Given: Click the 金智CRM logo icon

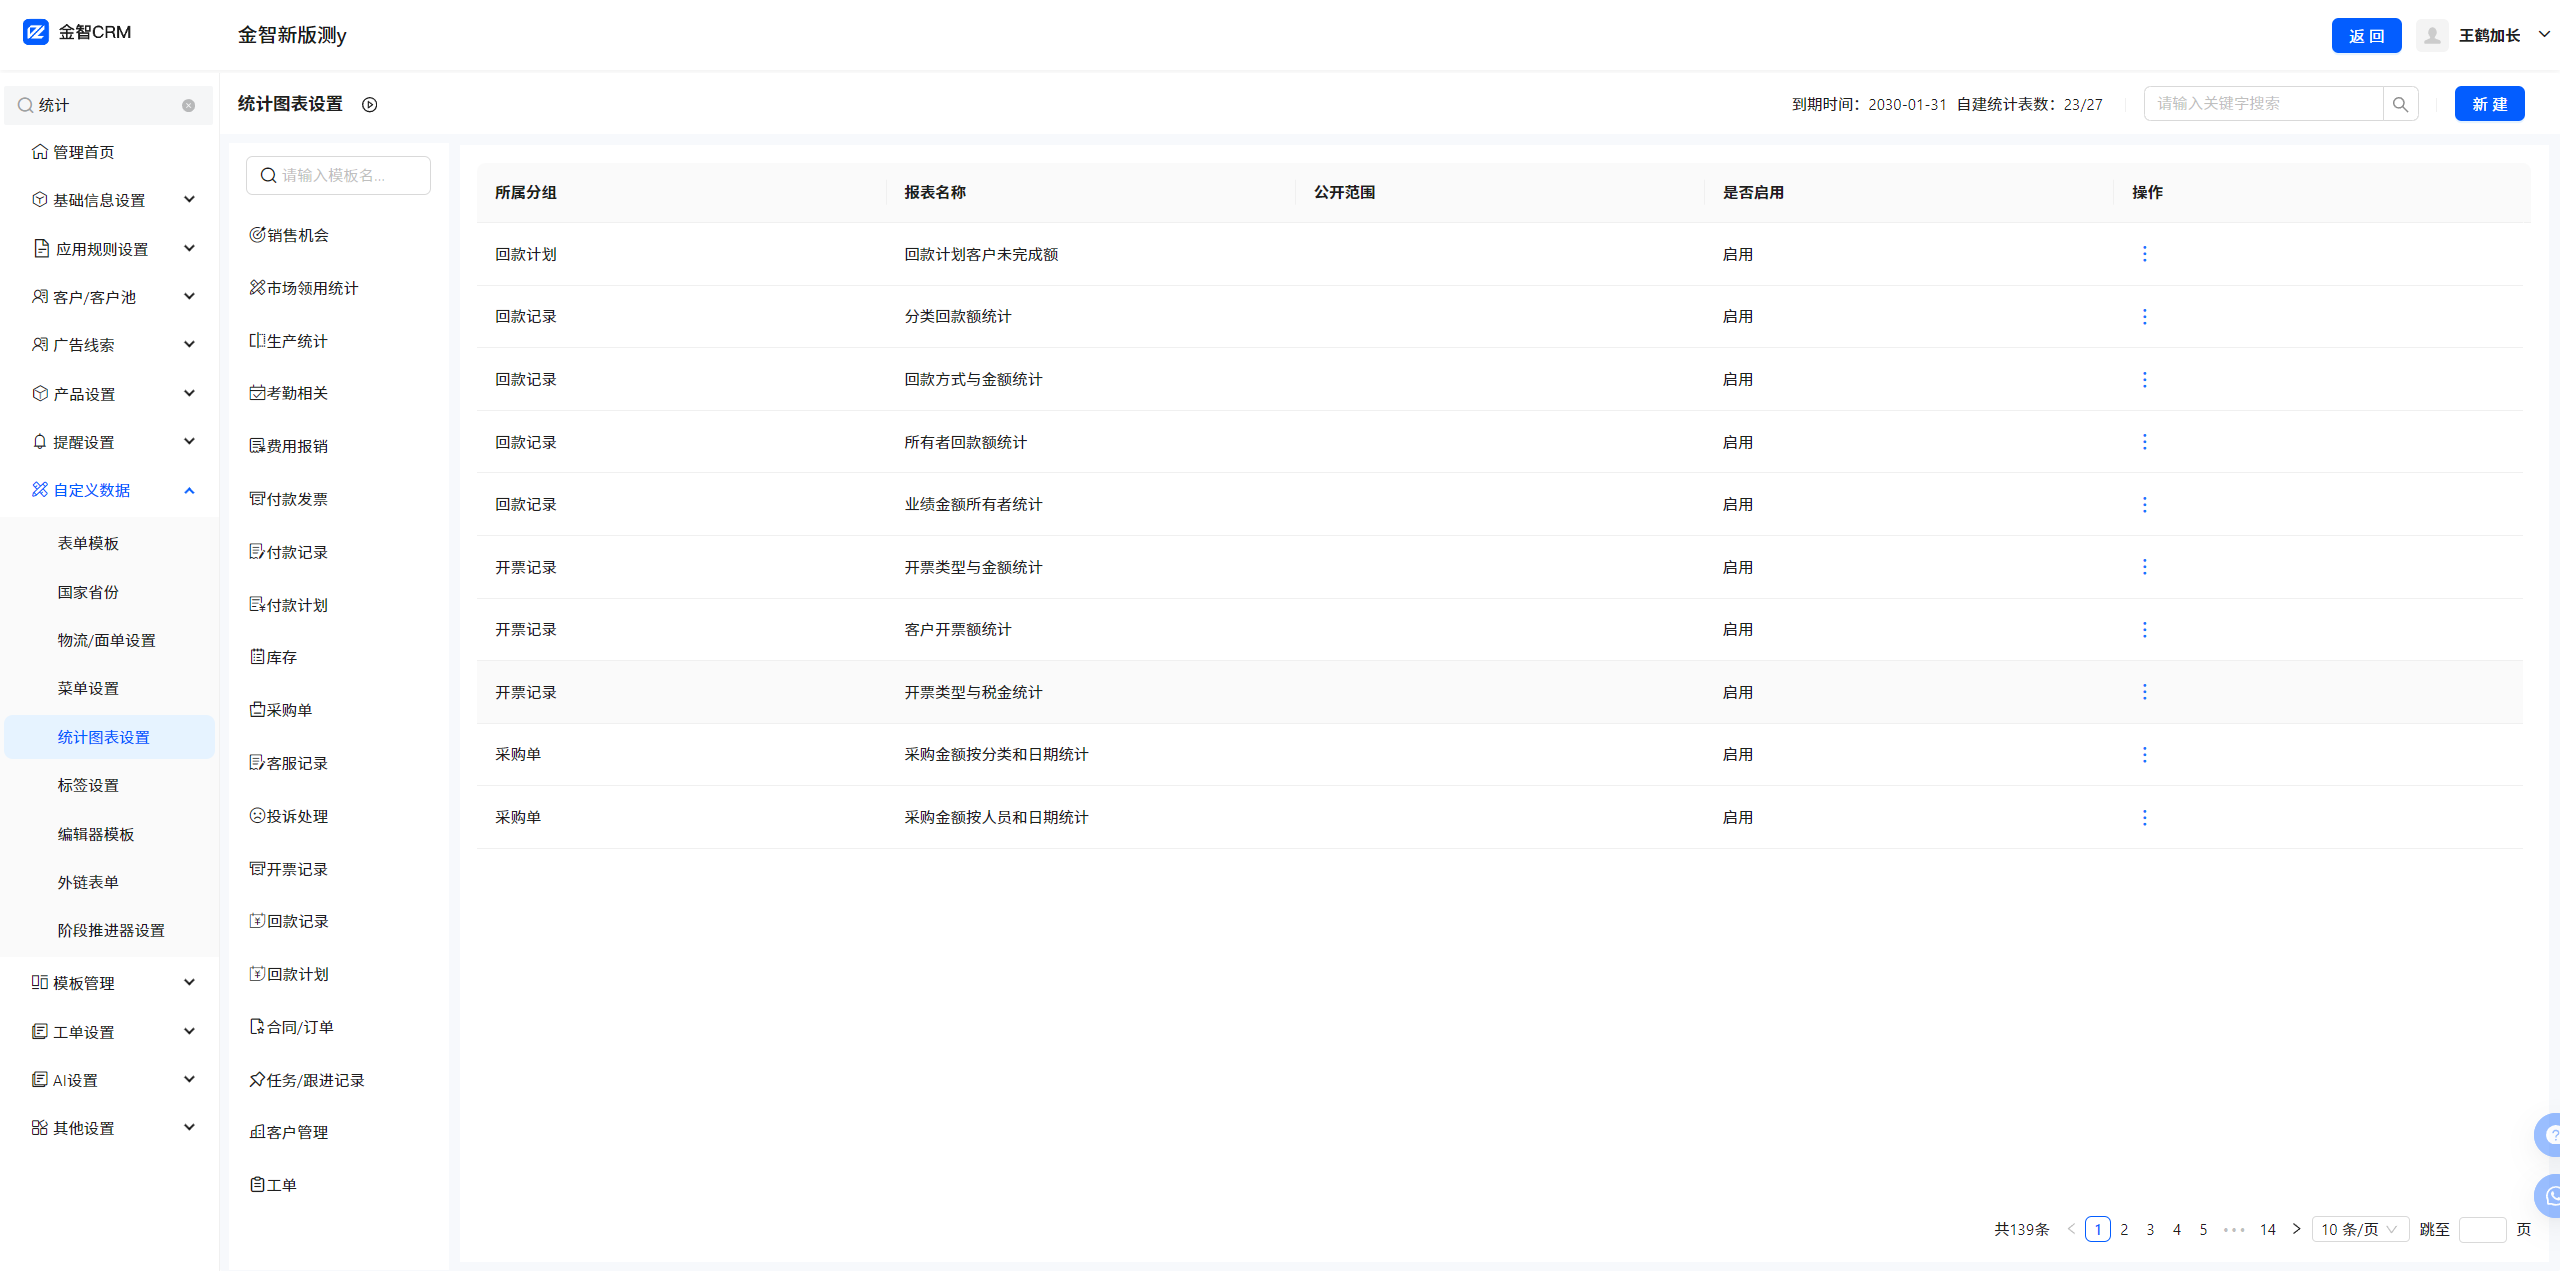Looking at the screenshot, I should tap(36, 32).
